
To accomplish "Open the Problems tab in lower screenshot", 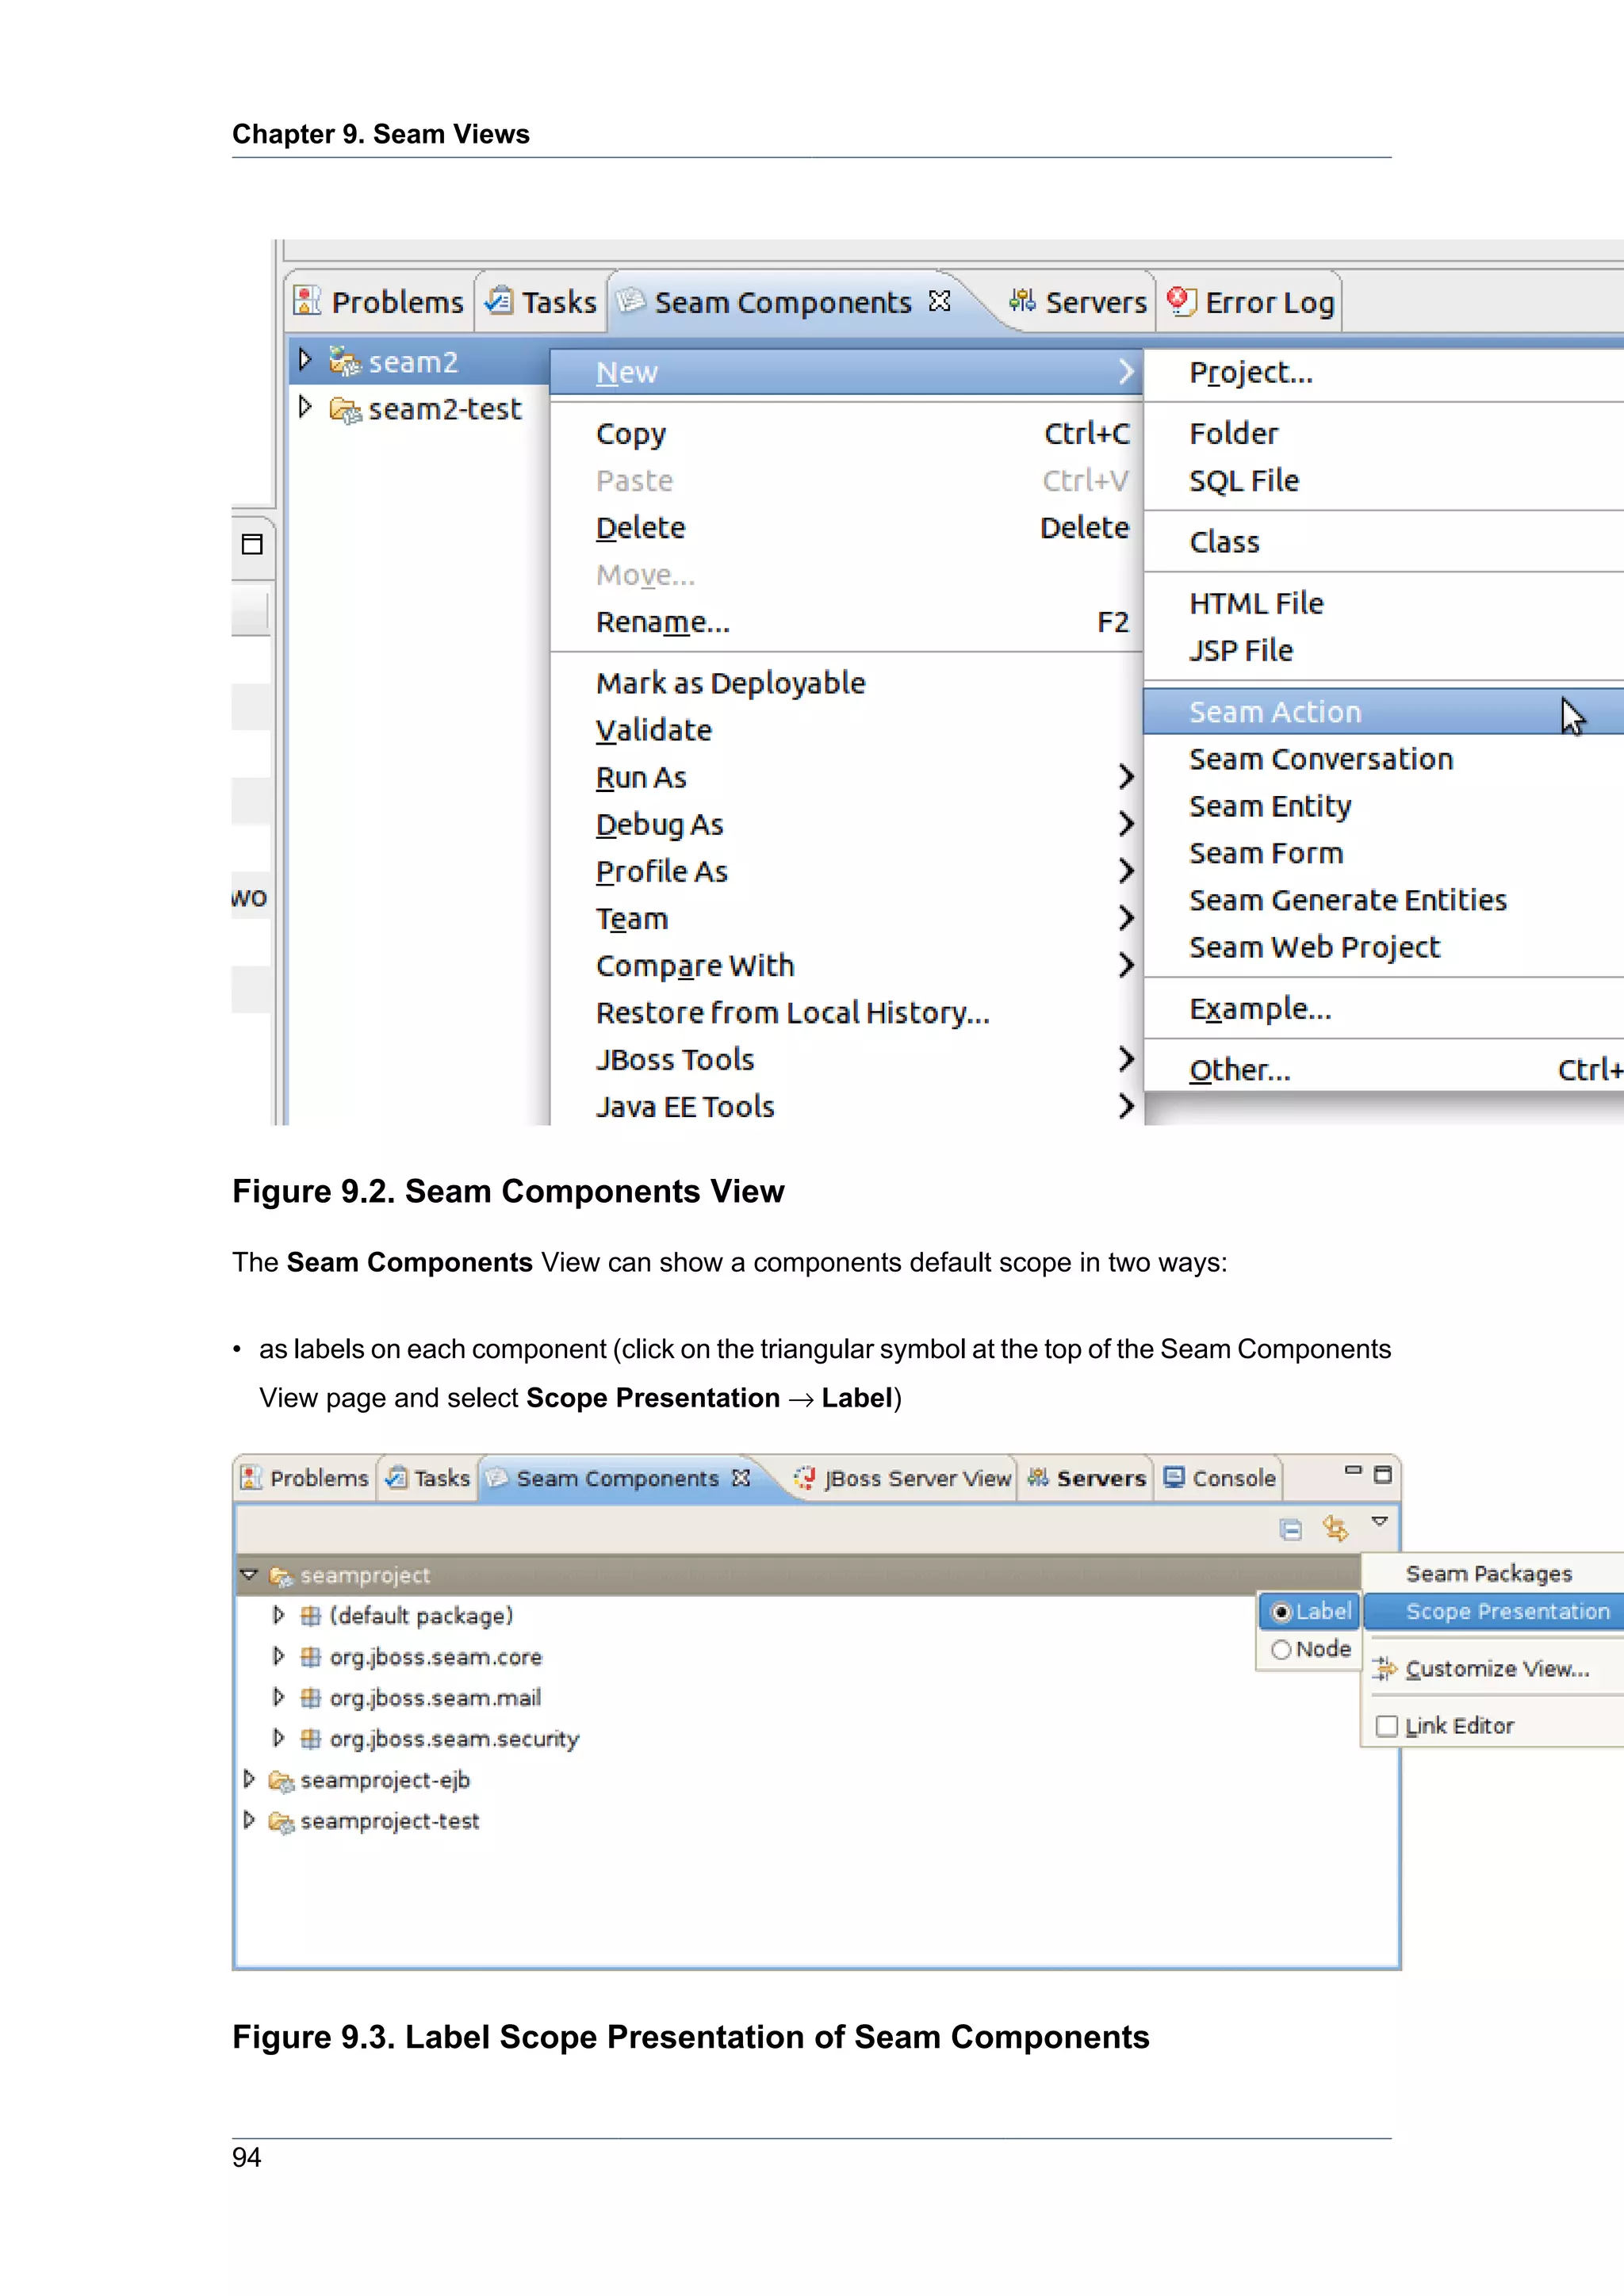I will coord(306,1478).
